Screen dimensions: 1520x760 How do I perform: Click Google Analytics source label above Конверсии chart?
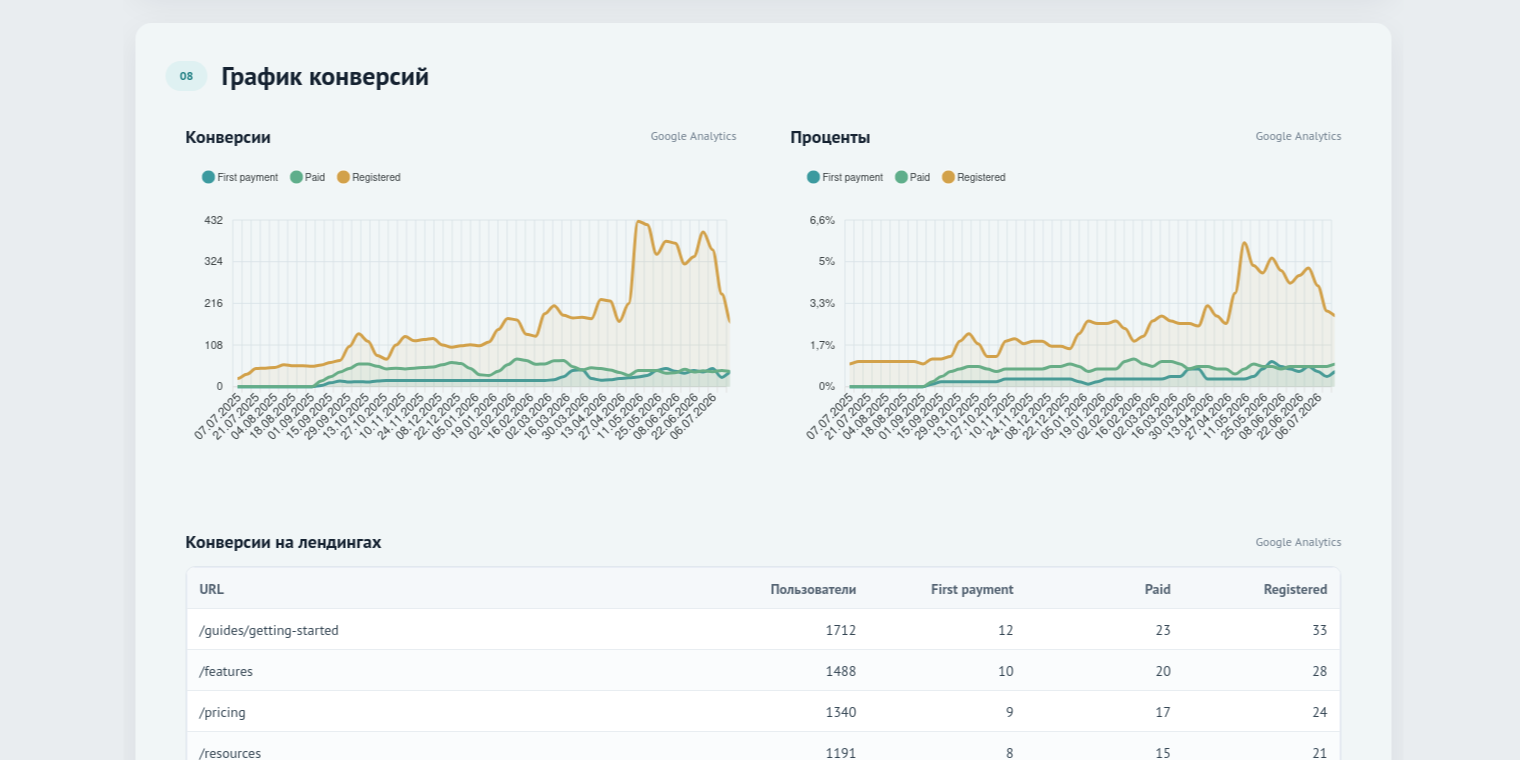693,136
